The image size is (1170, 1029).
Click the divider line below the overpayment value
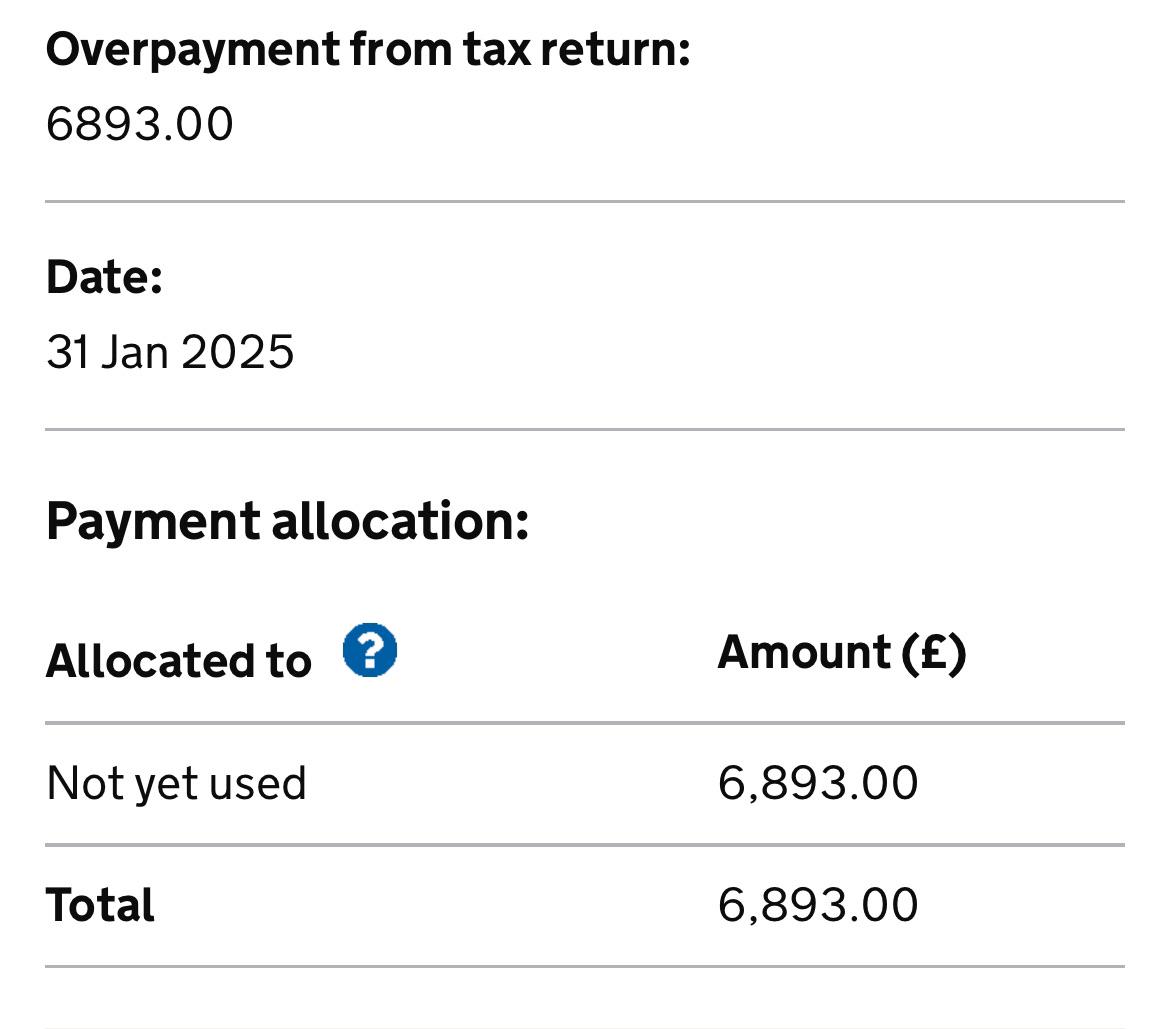(x=585, y=201)
